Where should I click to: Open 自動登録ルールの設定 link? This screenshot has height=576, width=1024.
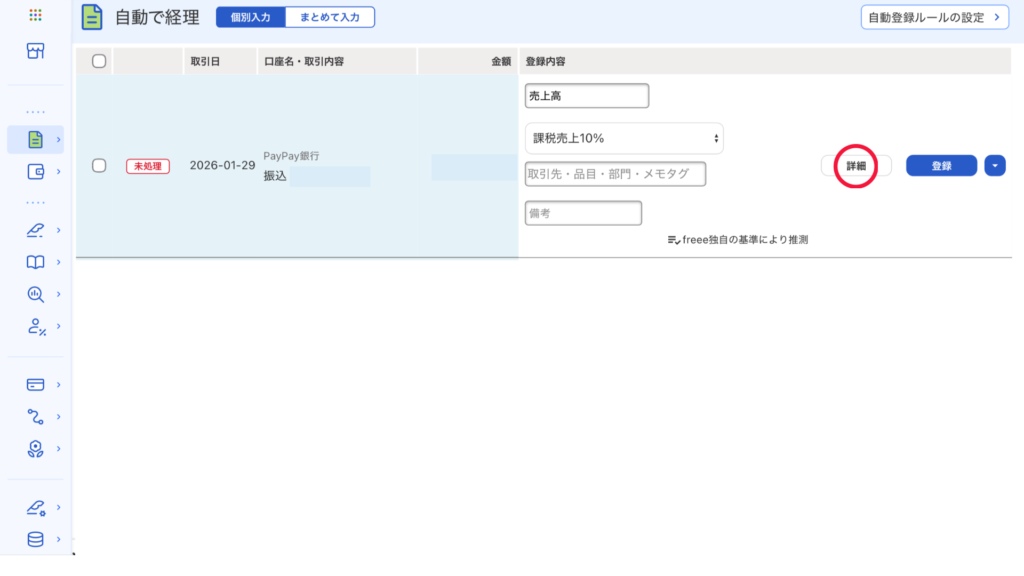point(934,17)
